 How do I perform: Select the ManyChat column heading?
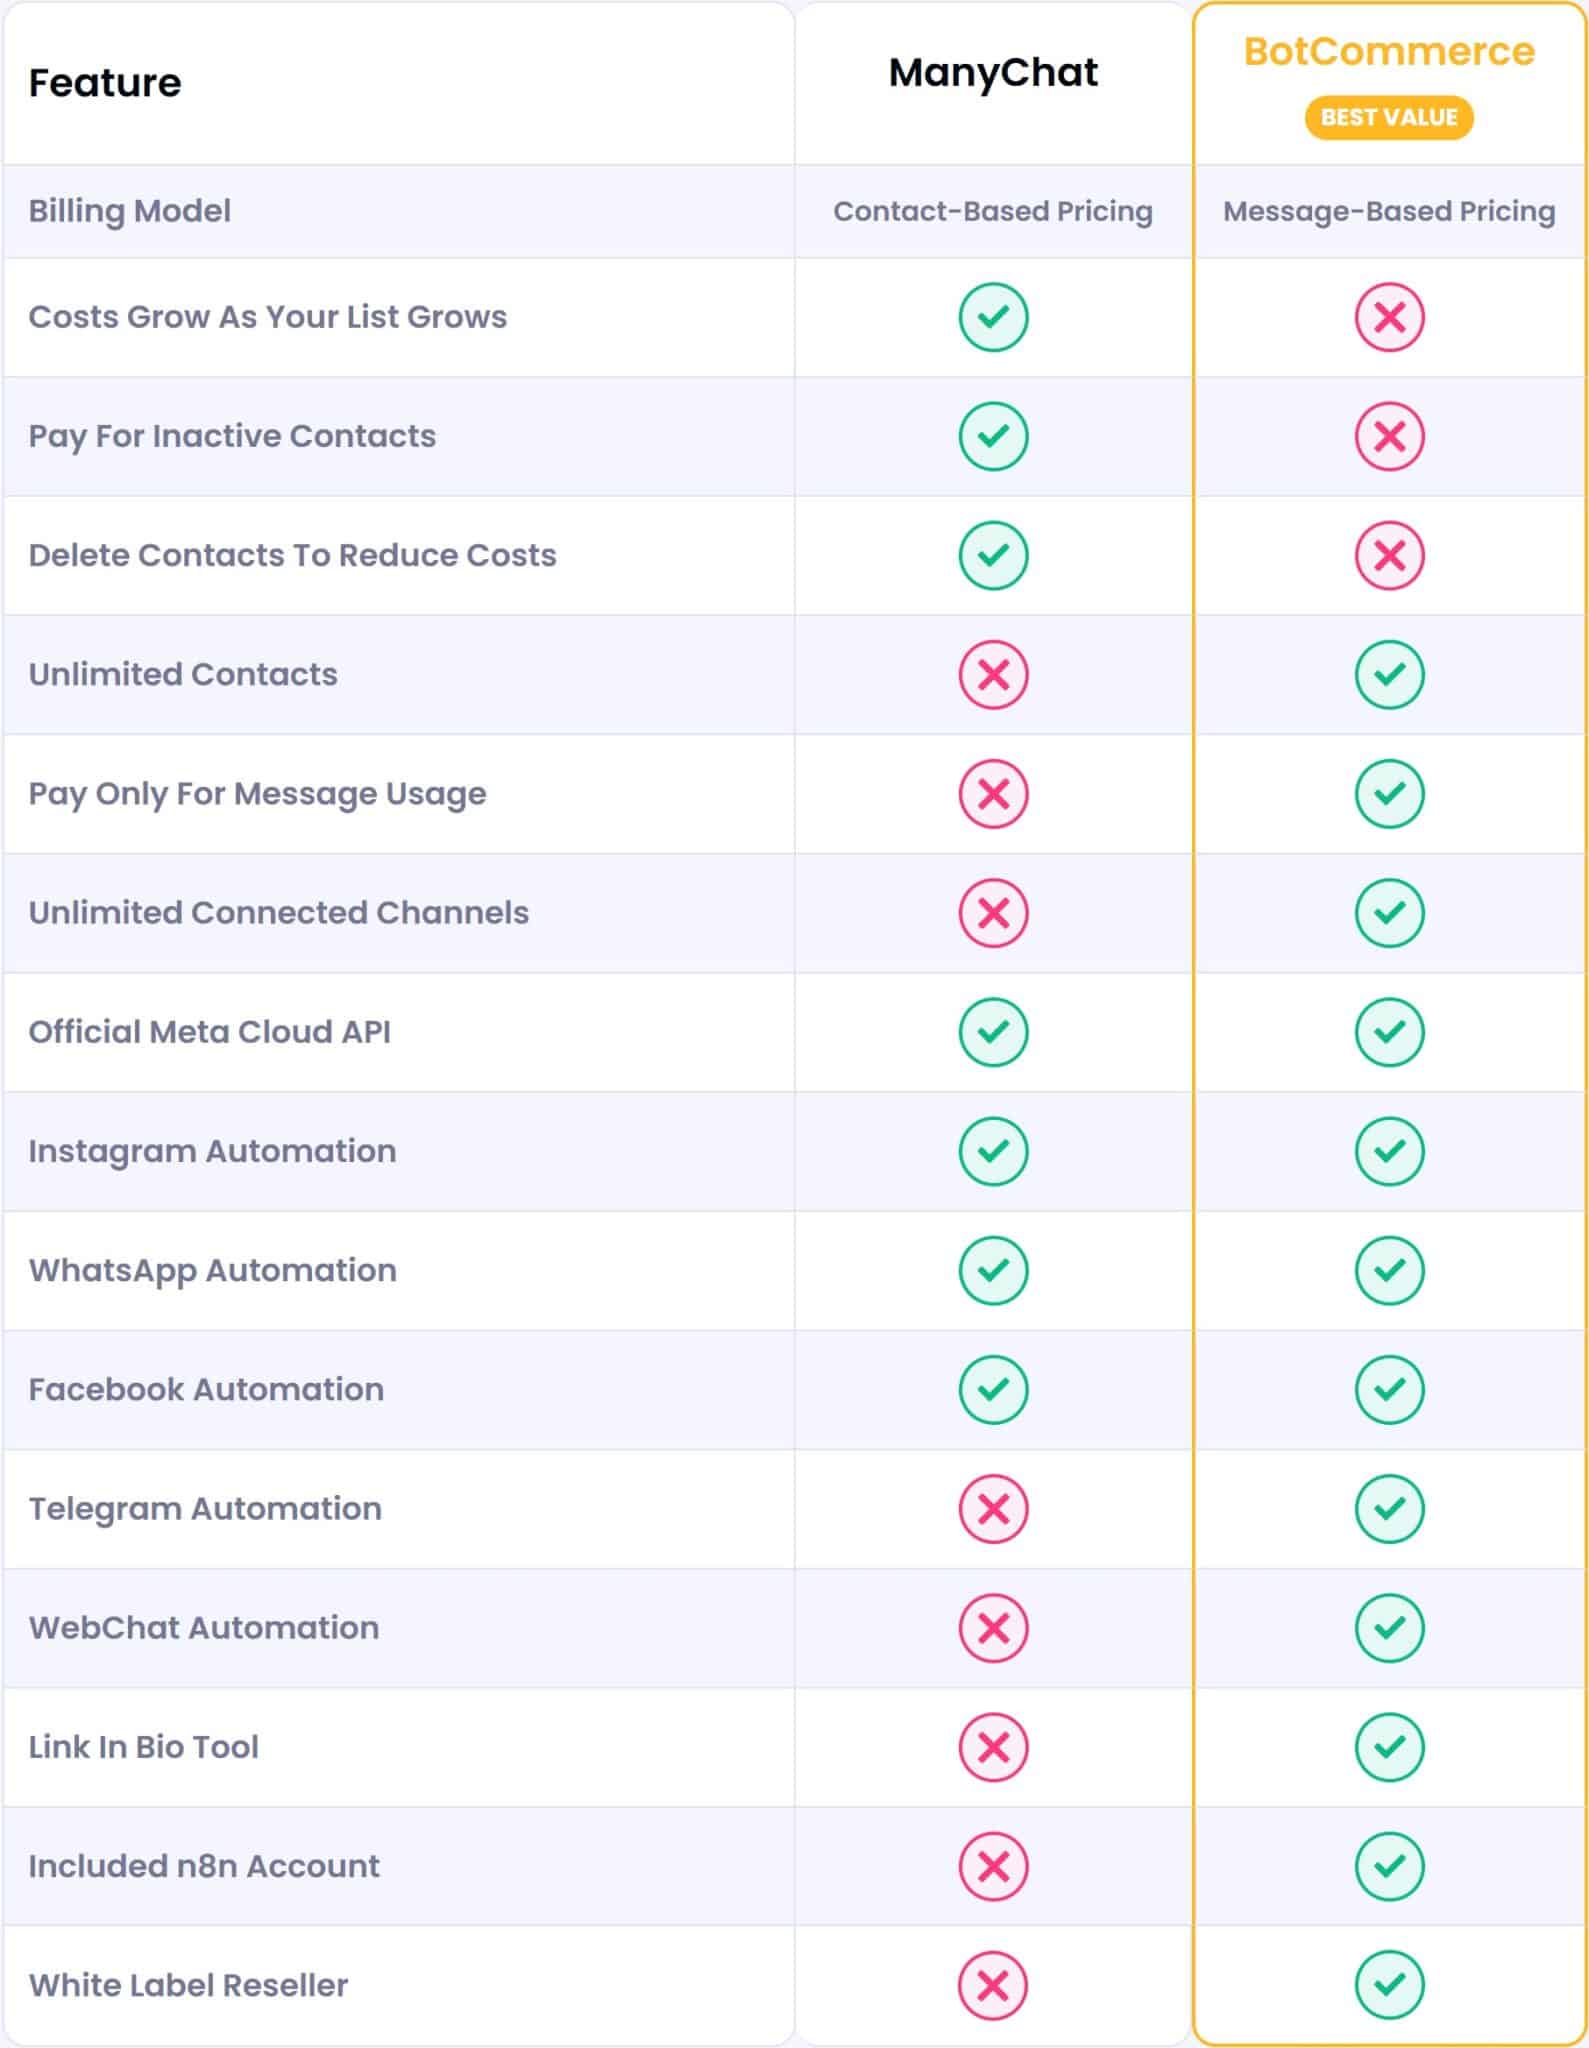993,73
